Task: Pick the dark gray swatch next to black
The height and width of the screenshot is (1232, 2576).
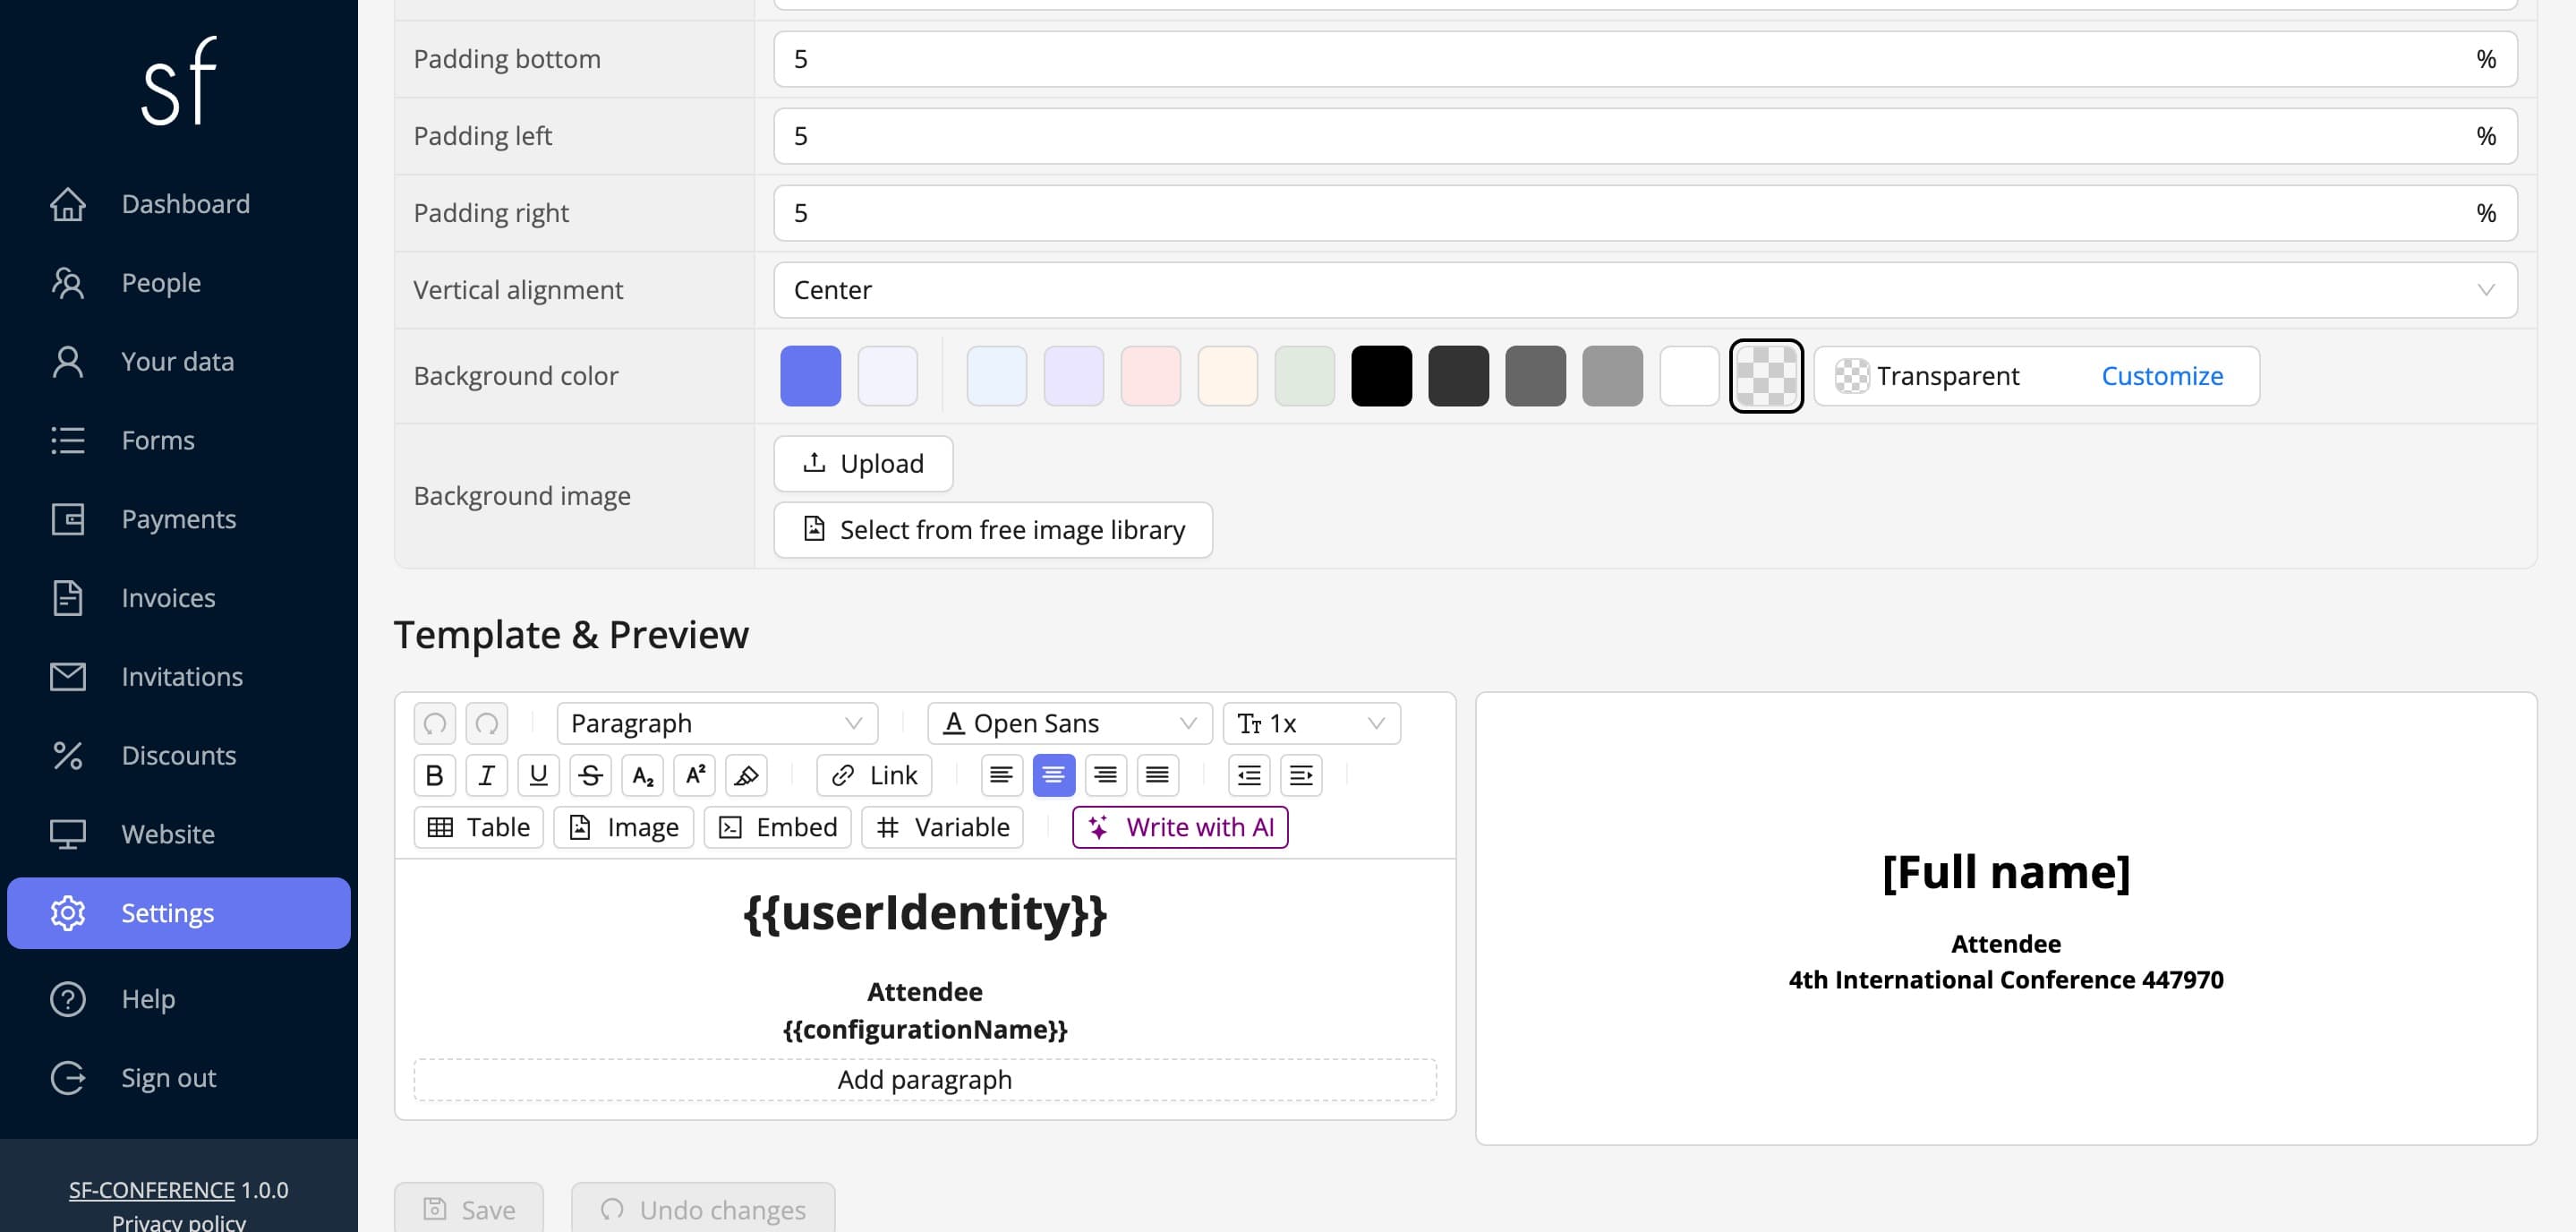Action: coord(1459,376)
